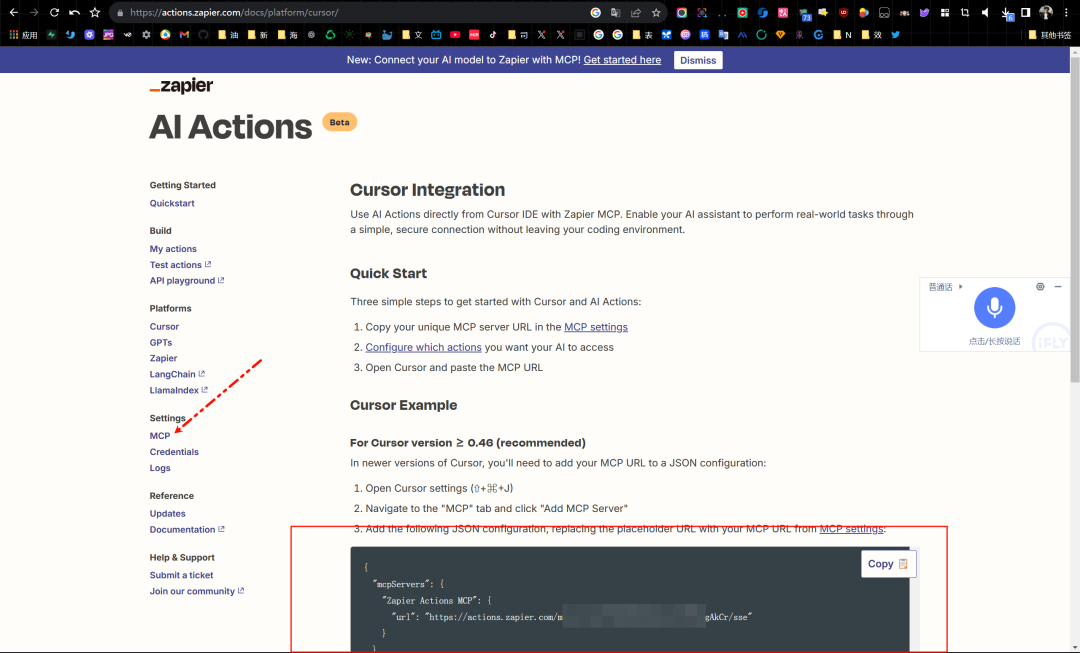The height and width of the screenshot is (653, 1080).
Task: Dismiss the MCP announcement banner
Action: (x=698, y=60)
